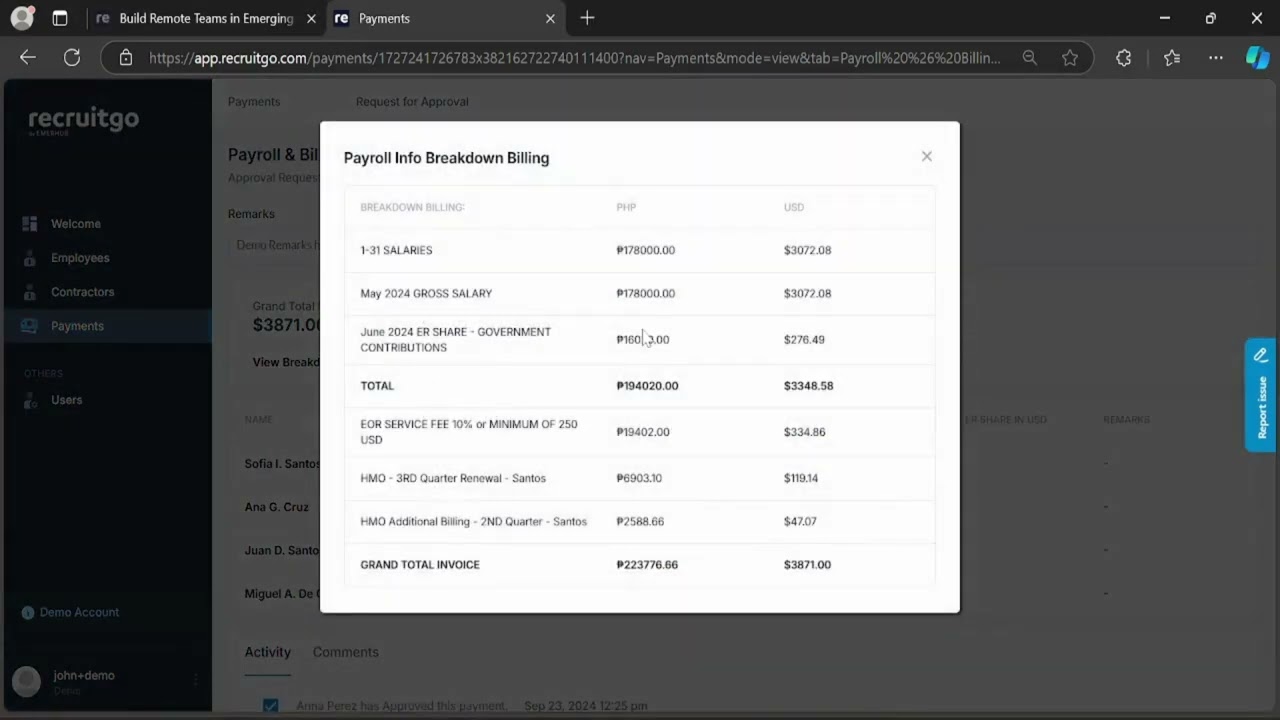
Task: Reload the current page
Action: [x=72, y=58]
